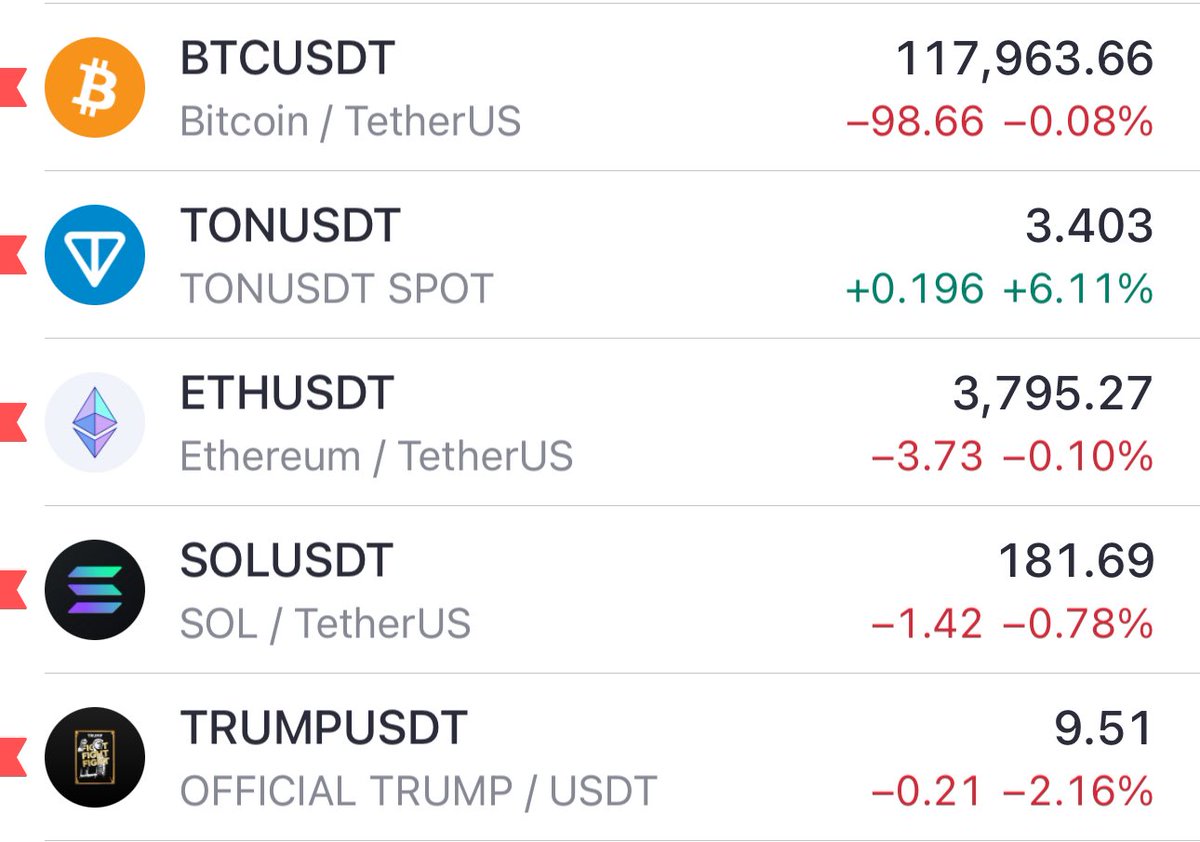This screenshot has height=842, width=1200.
Task: Tap the blue Toncoin logo icon
Action: 95,254
